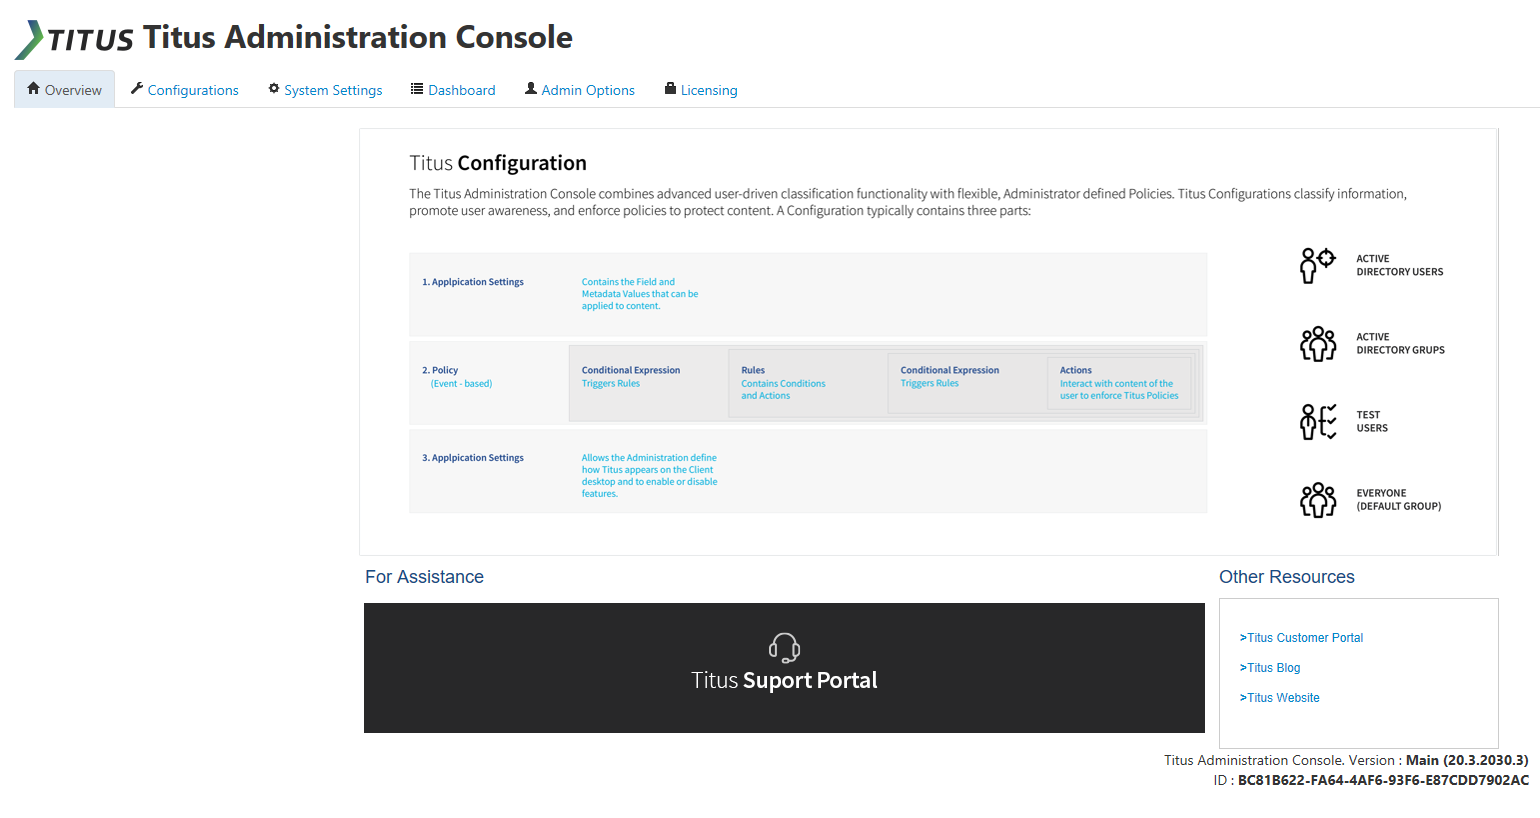Image resolution: width=1540 pixels, height=818 pixels.
Task: Click the Titus Support Portal banner
Action: (x=784, y=668)
